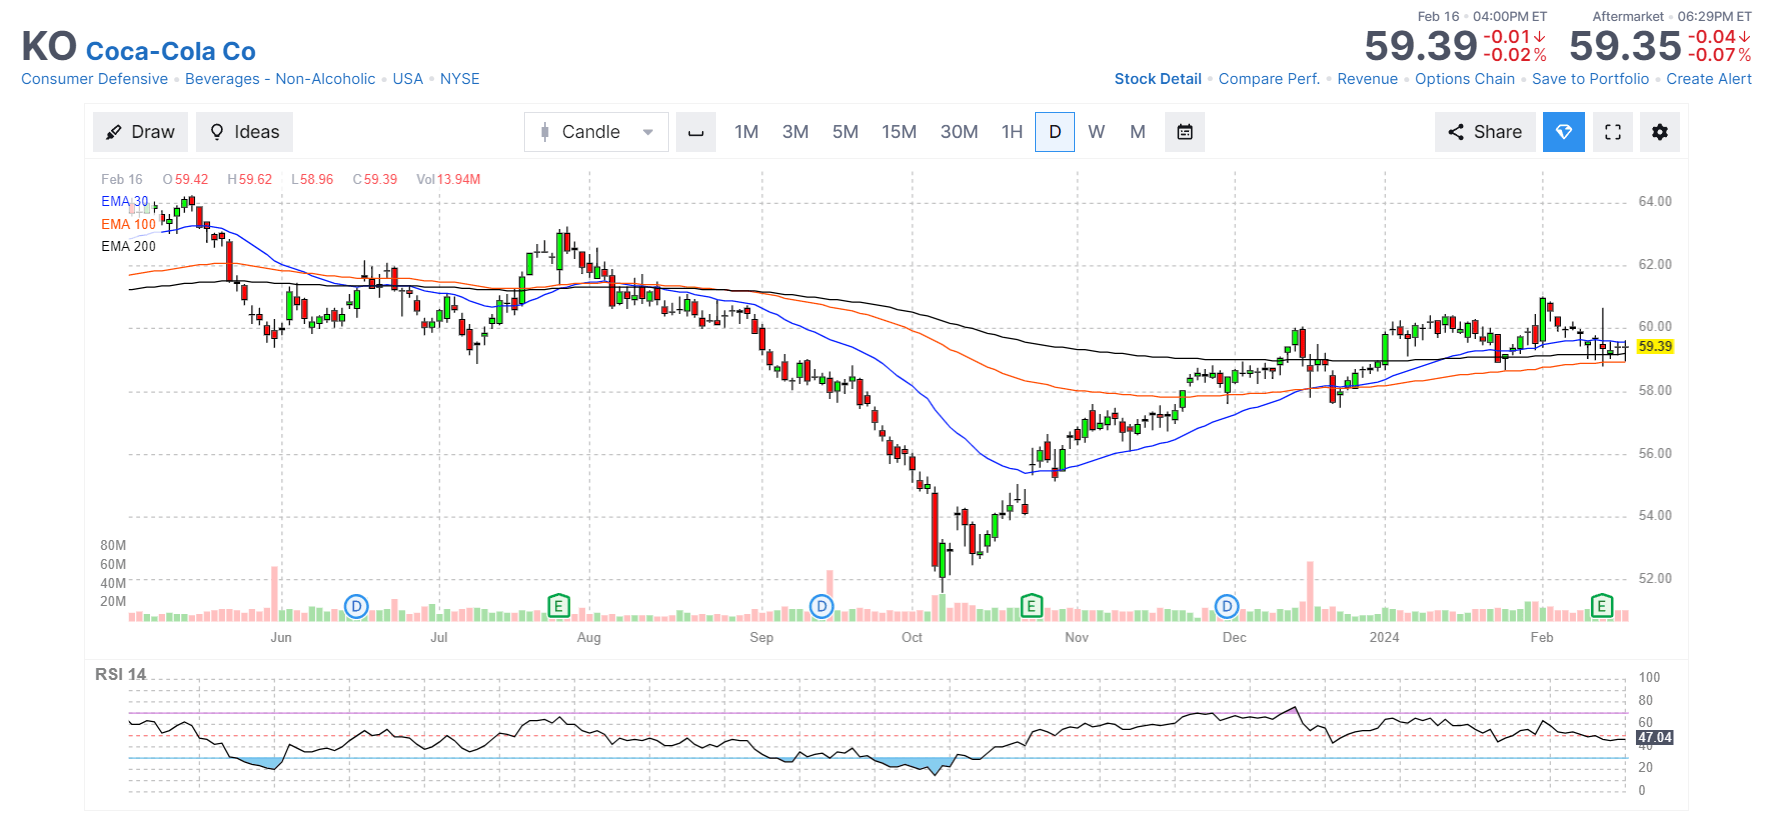Click Save to Portfolio

(1590, 79)
